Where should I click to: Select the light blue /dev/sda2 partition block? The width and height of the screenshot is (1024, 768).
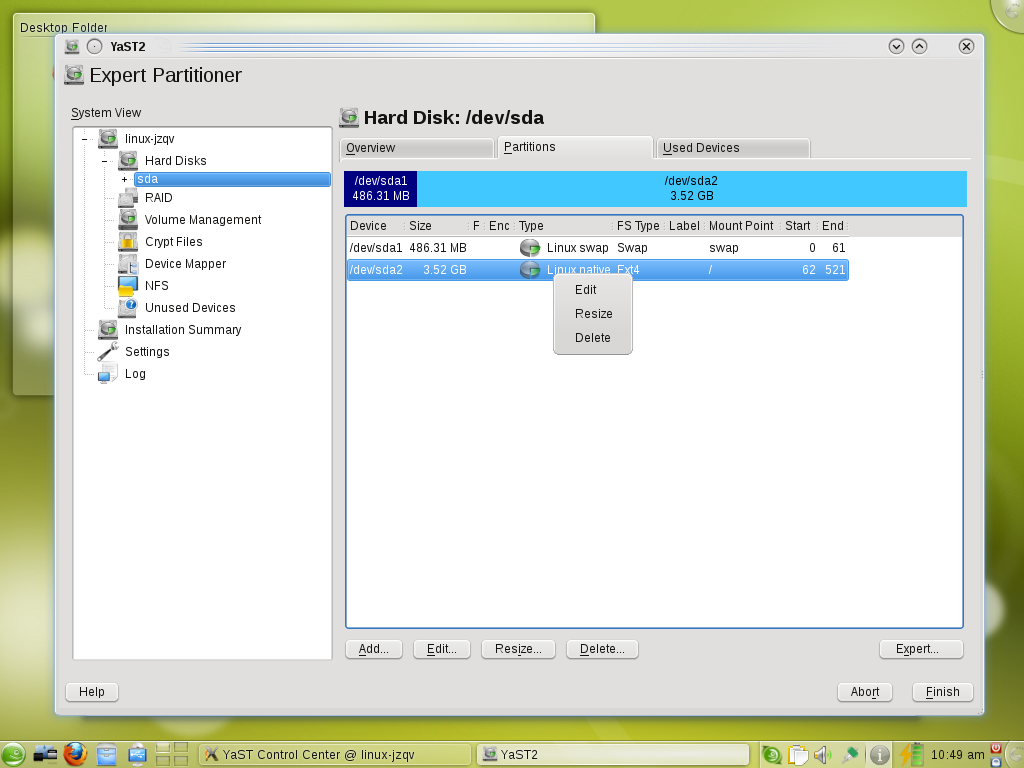coord(692,189)
